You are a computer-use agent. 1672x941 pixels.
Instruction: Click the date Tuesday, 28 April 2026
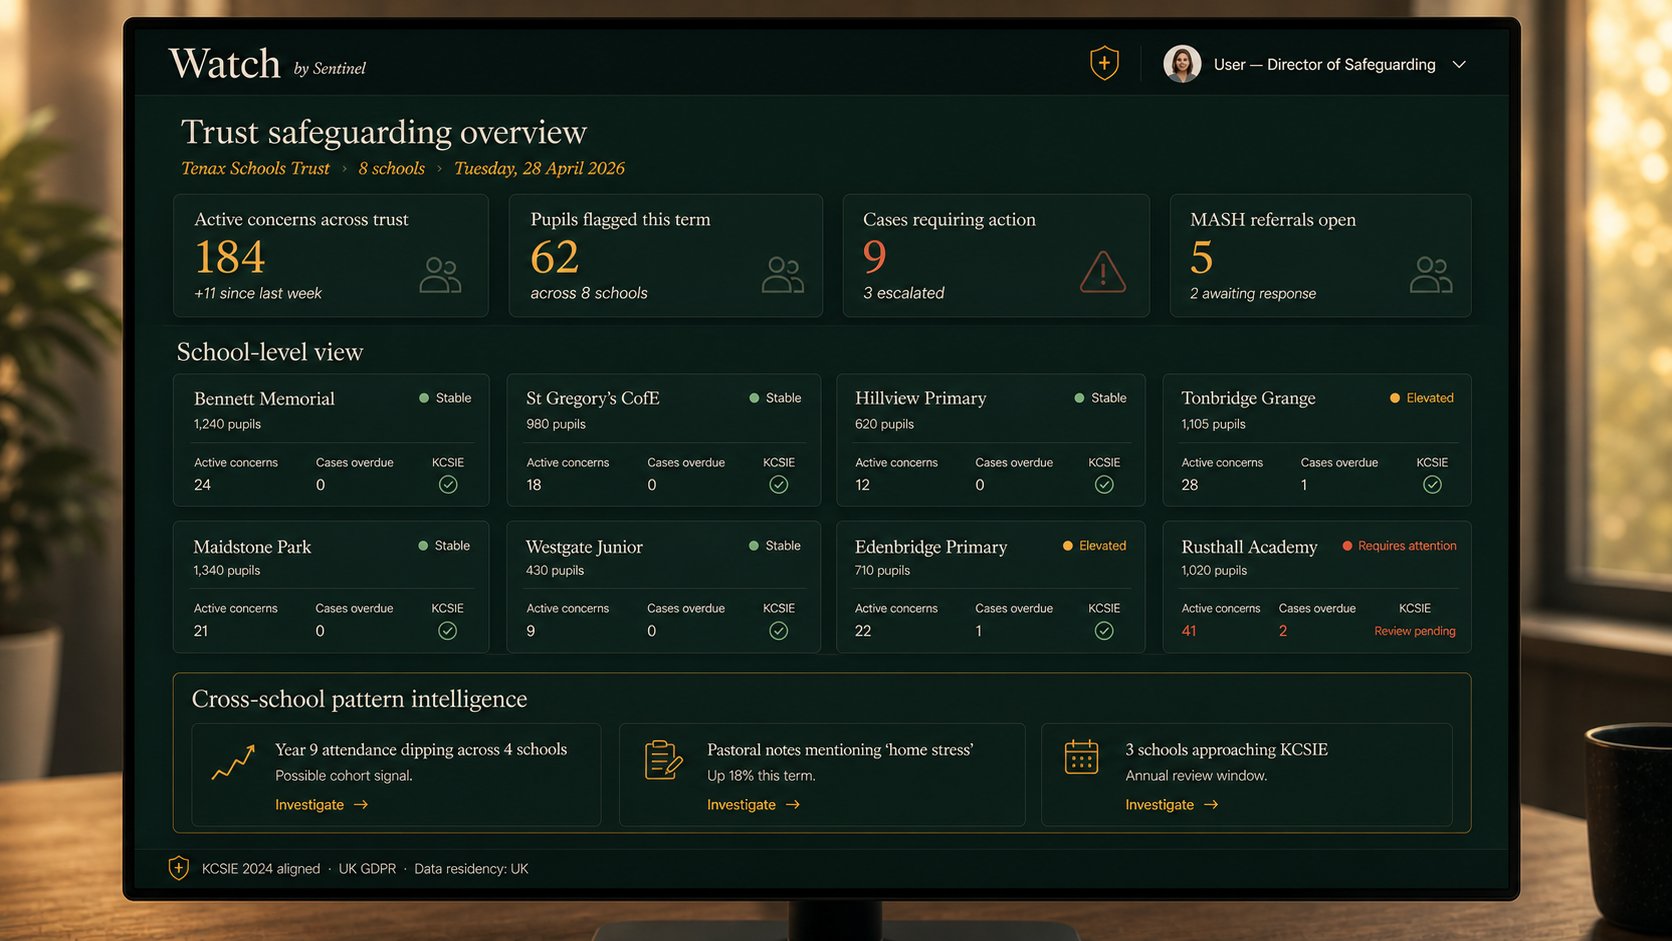tap(539, 168)
